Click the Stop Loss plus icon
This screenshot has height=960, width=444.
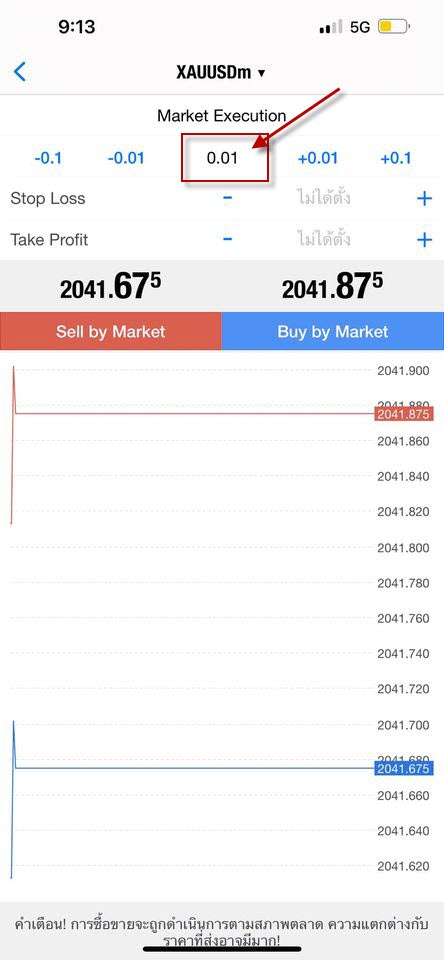tap(424, 198)
